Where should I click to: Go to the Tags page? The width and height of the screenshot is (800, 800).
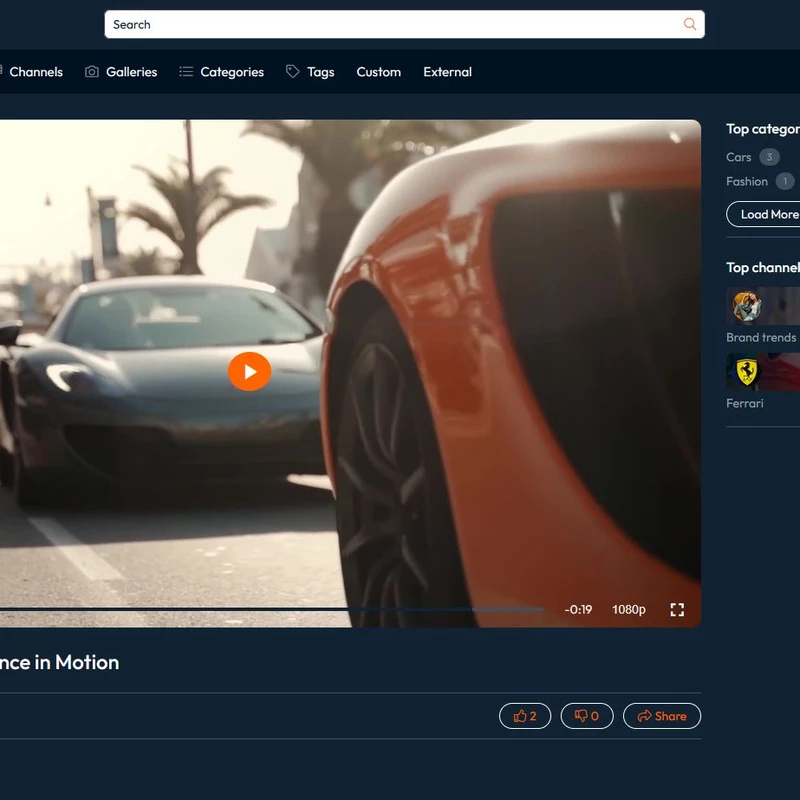tap(310, 72)
